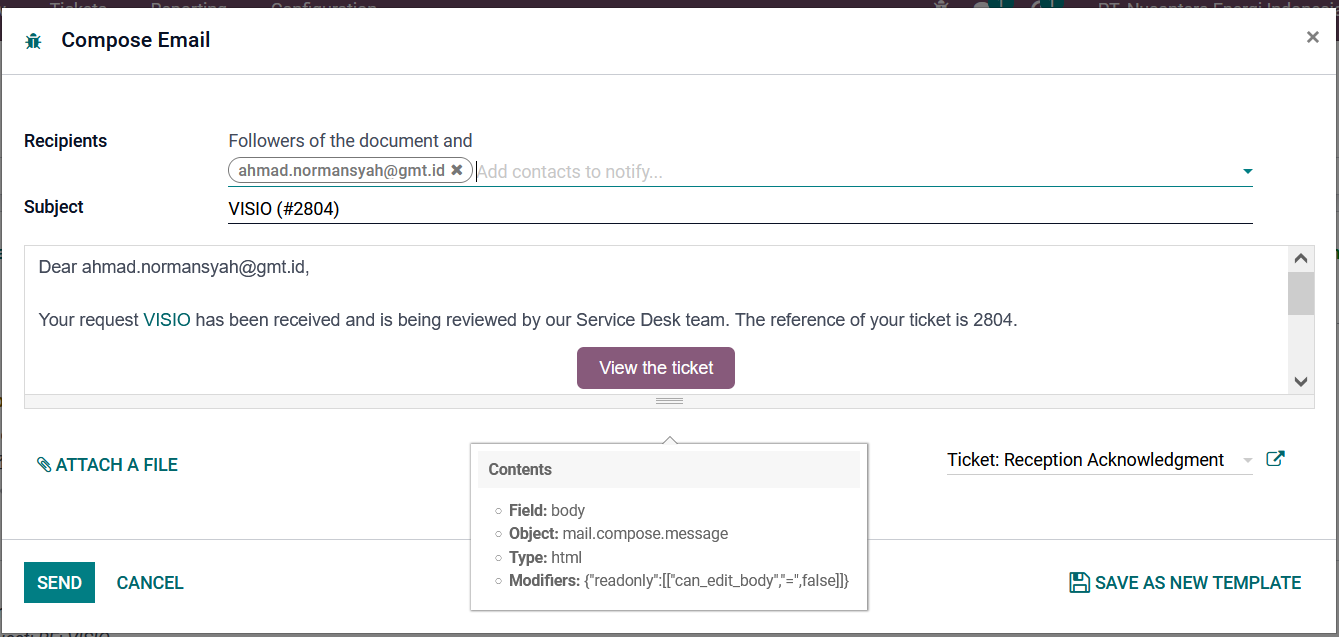Viewport: 1339px width, 637px height.
Task: Open the VISIO link in email body
Action: pyautogui.click(x=166, y=321)
